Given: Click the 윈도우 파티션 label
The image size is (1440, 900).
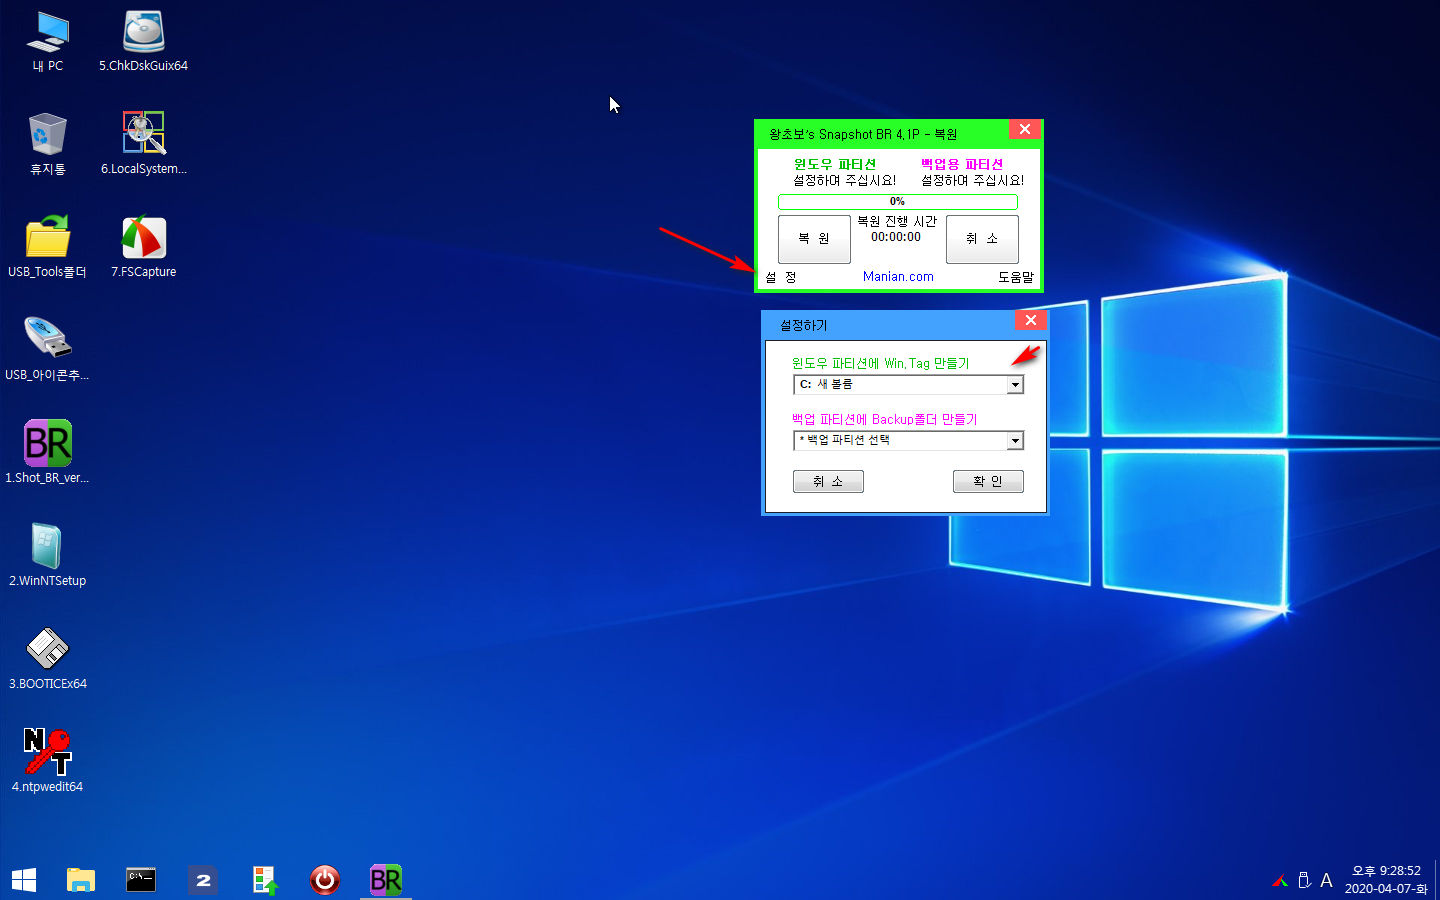Looking at the screenshot, I should click(x=835, y=164).
